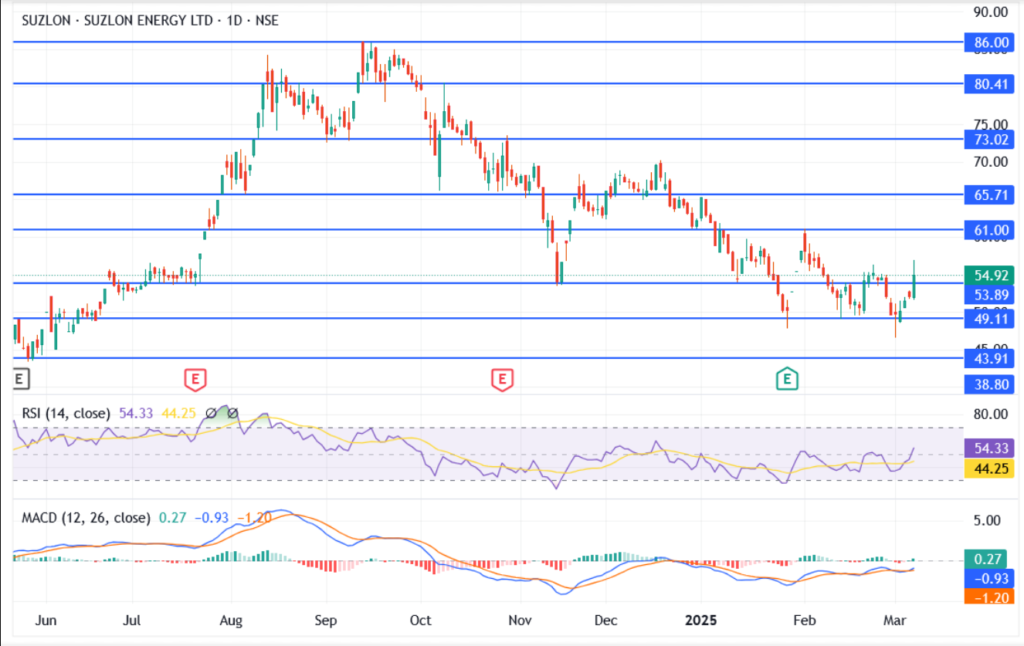Screen dimensions: 1024x646
Task: Click the 38.80 blue price label
Action: pyautogui.click(x=990, y=383)
